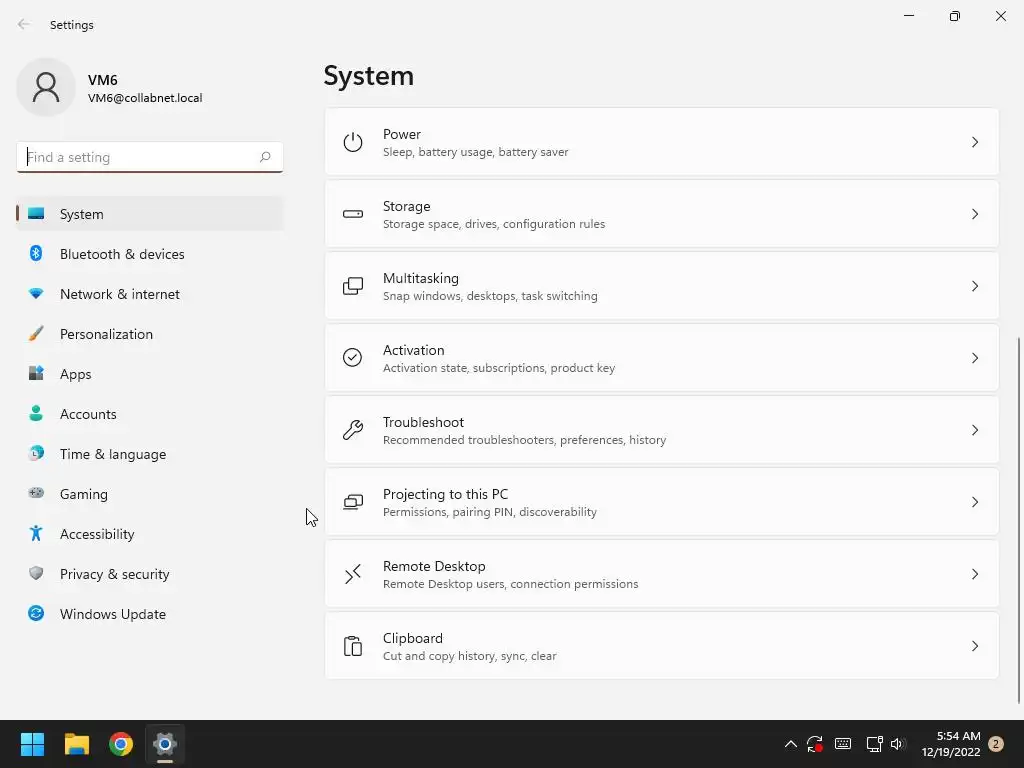
Task: Click the Apps icon in sidebar
Action: pyautogui.click(x=36, y=374)
